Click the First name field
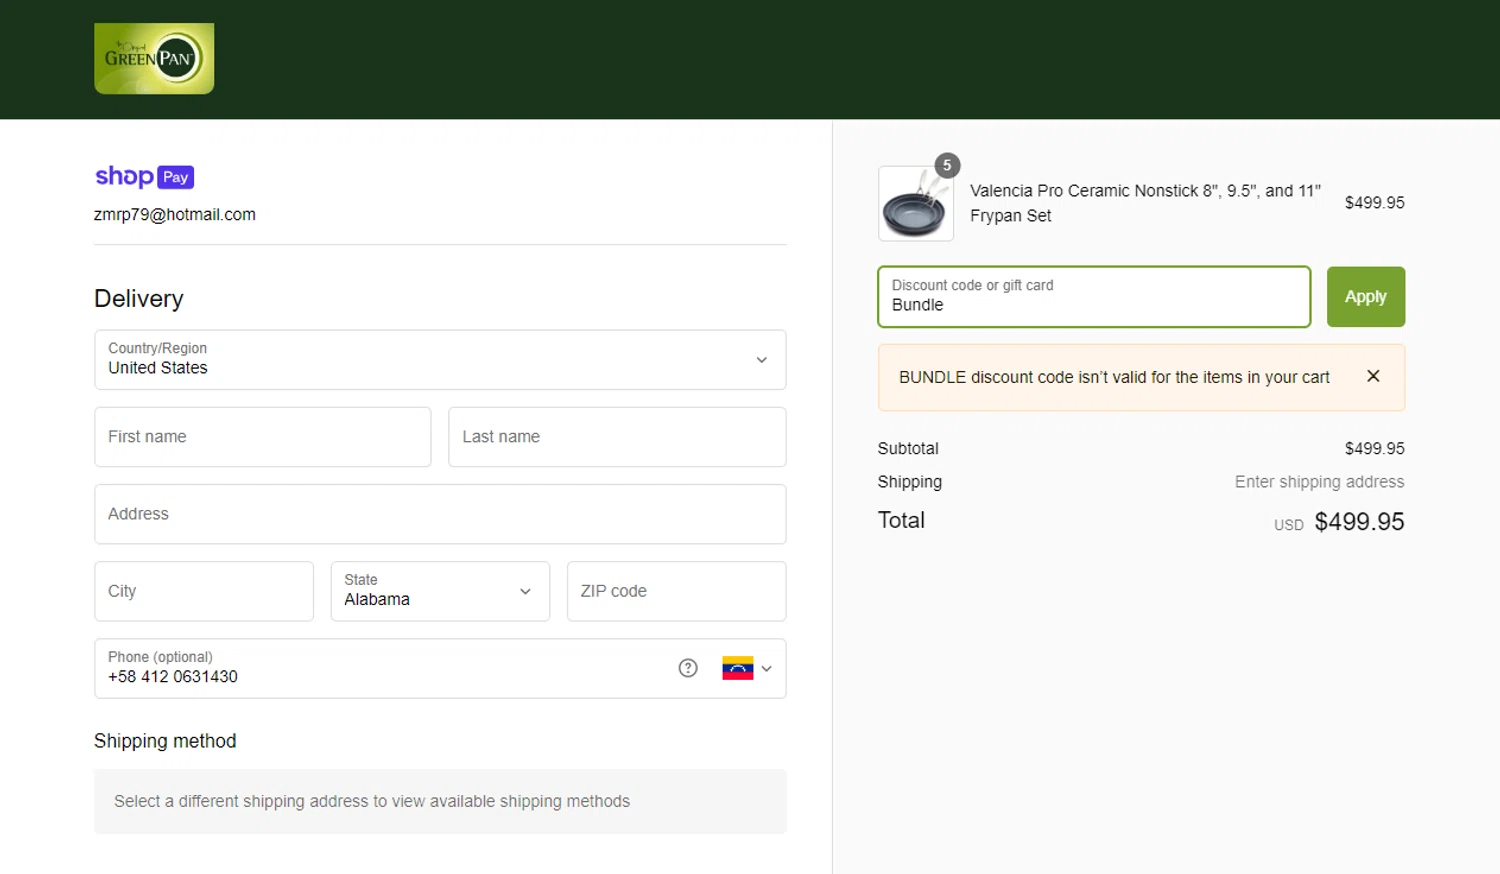The width and height of the screenshot is (1500, 874). [263, 437]
